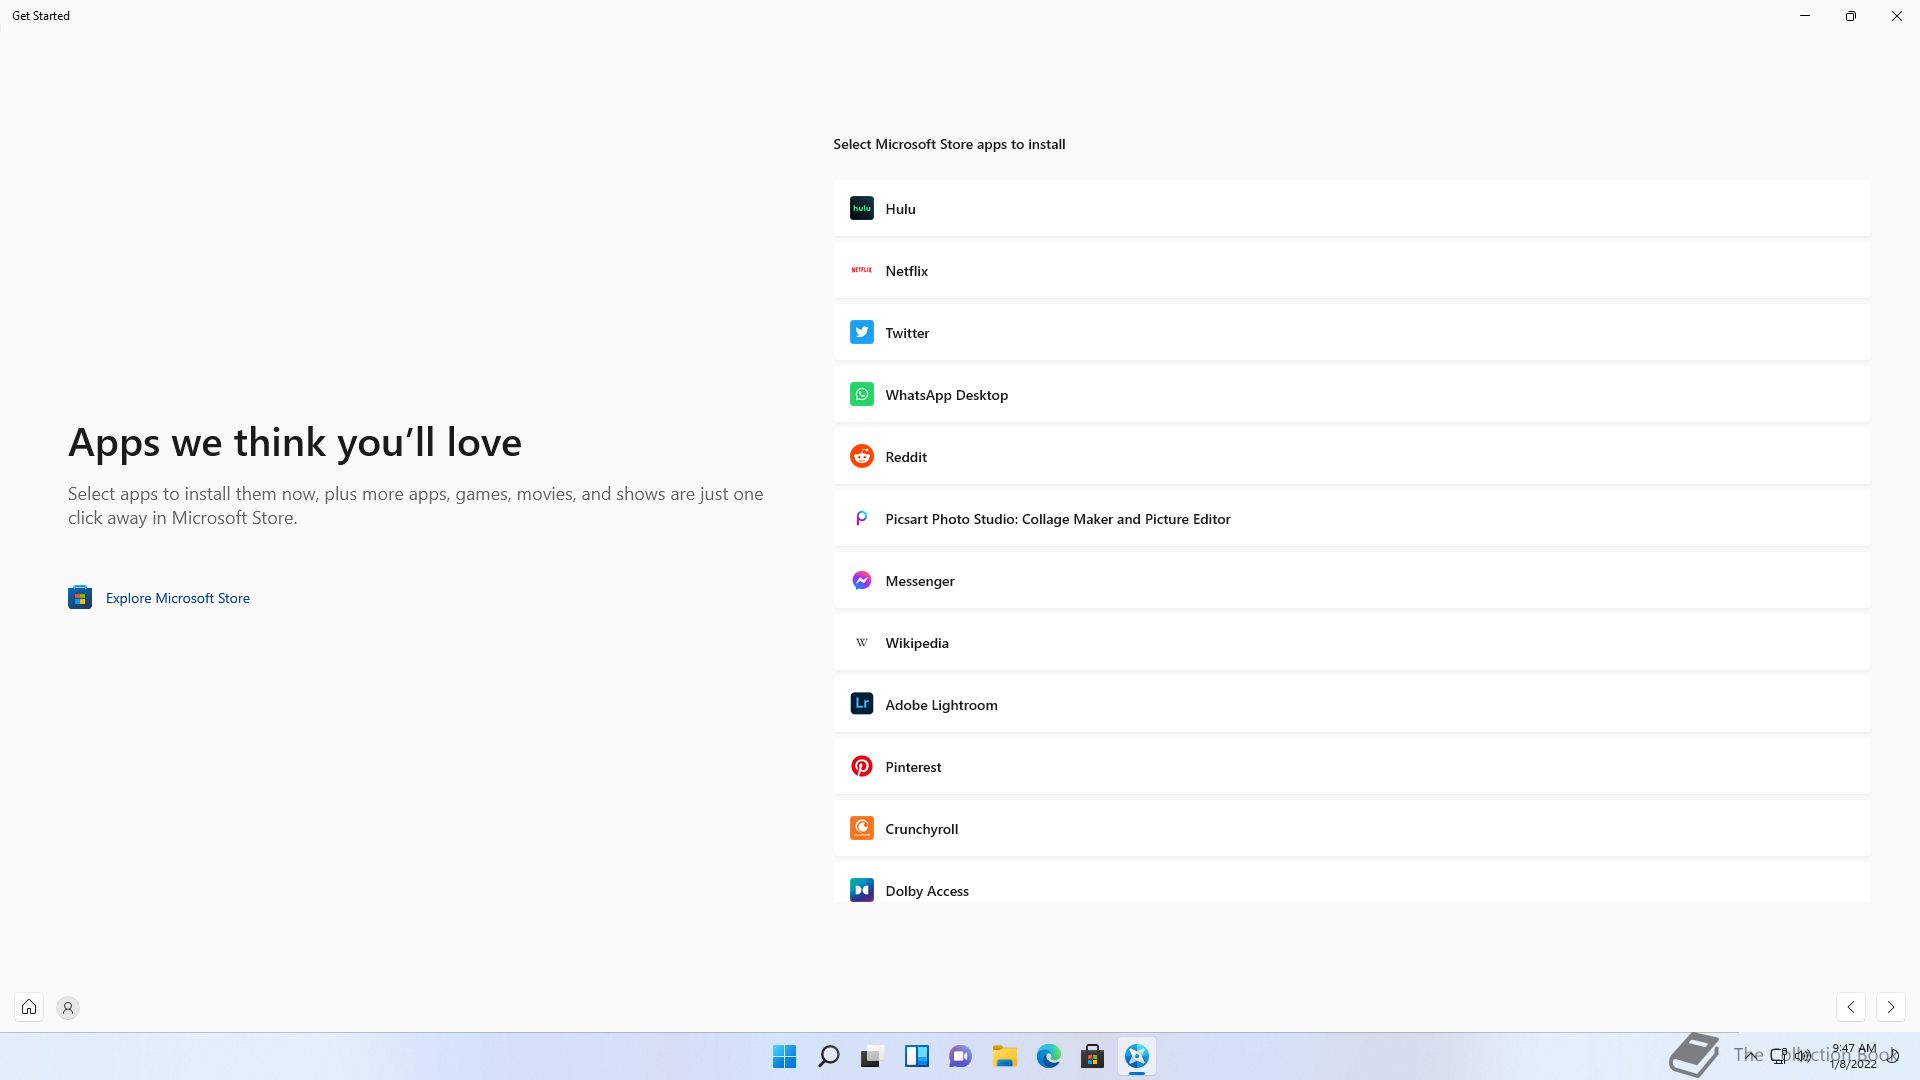Select the Twitter app label
This screenshot has width=1920, height=1080.
pyautogui.click(x=907, y=333)
